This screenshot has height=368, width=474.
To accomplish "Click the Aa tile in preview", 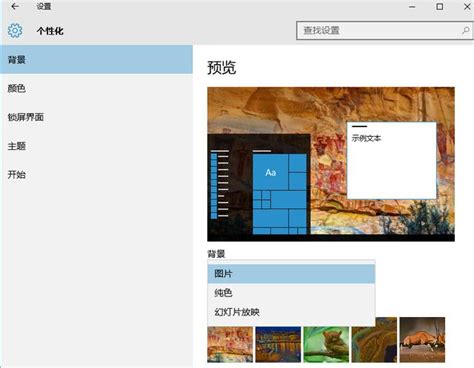I will click(x=270, y=172).
